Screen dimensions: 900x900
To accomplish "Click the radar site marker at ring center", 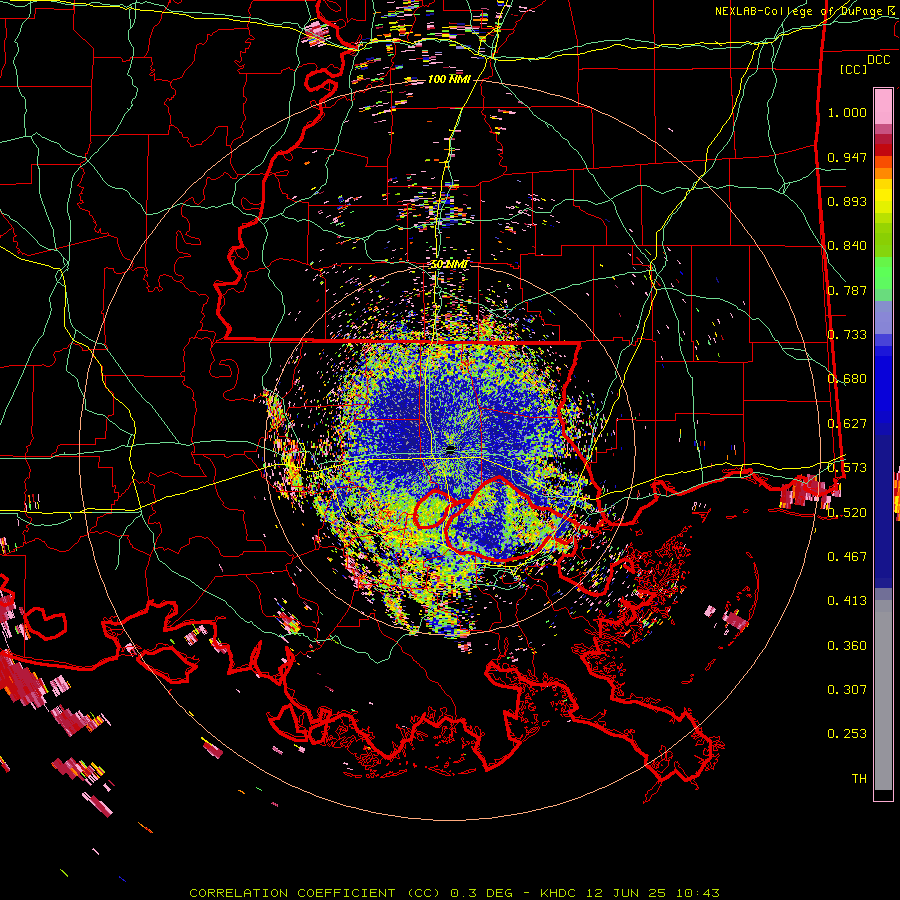I will tap(451, 449).
